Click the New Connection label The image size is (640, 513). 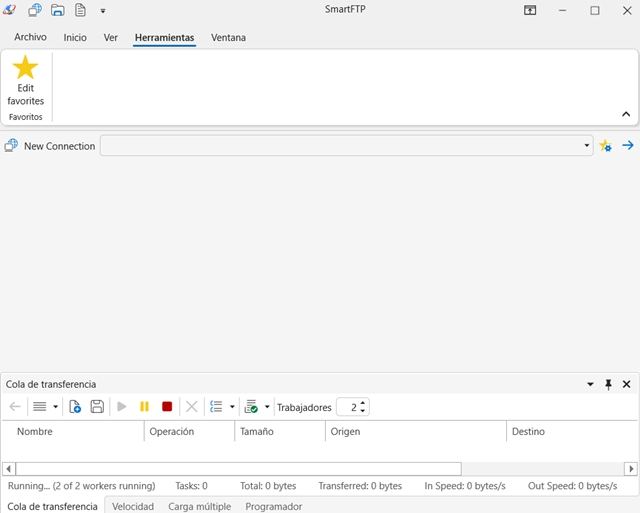click(x=60, y=146)
